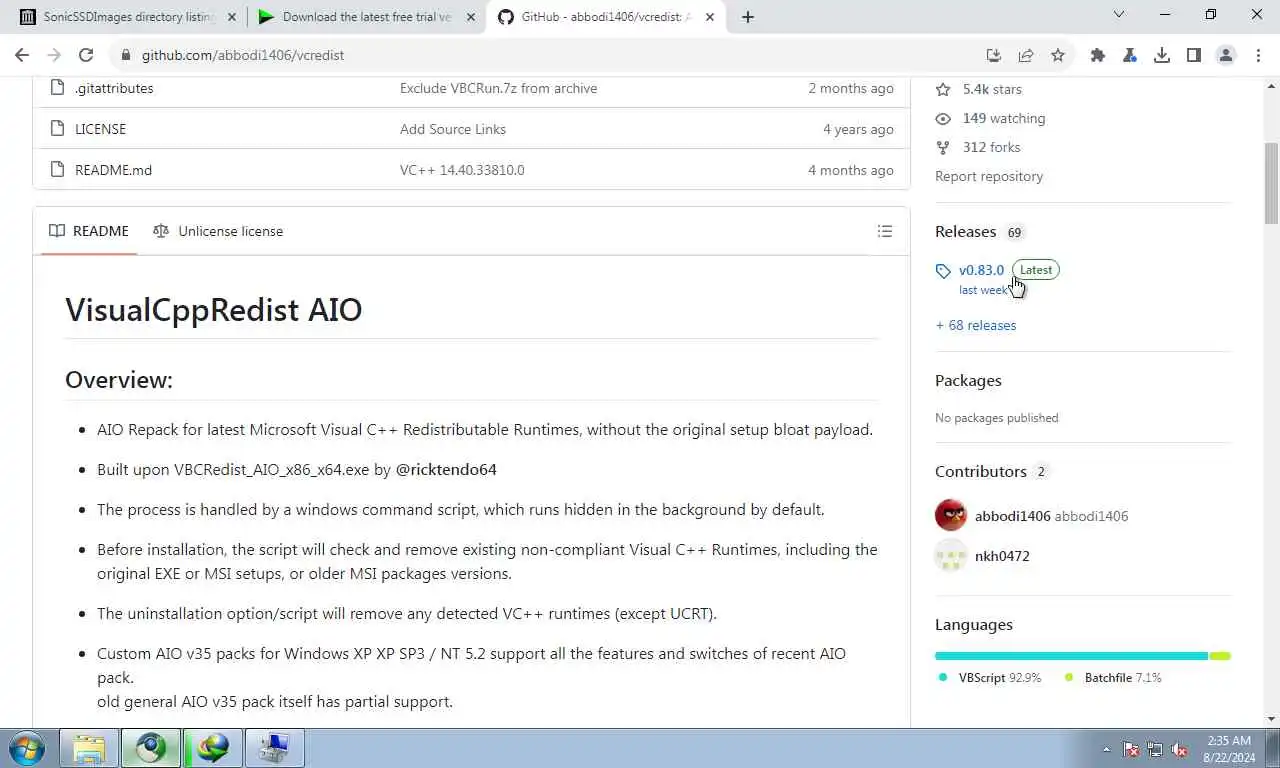Click abbodi1406 contributor avatar
Image resolution: width=1280 pixels, height=768 pixels.
click(951, 516)
